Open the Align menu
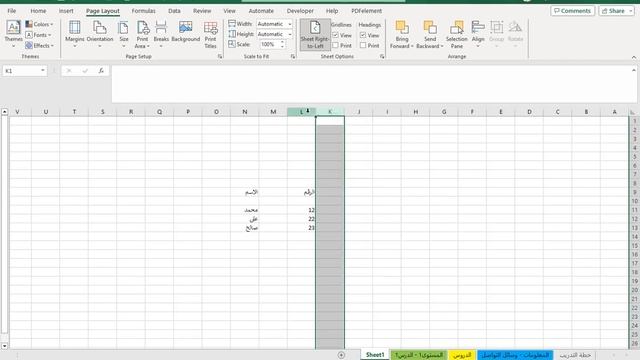Screen dimensions: 640x360 point(478,33)
